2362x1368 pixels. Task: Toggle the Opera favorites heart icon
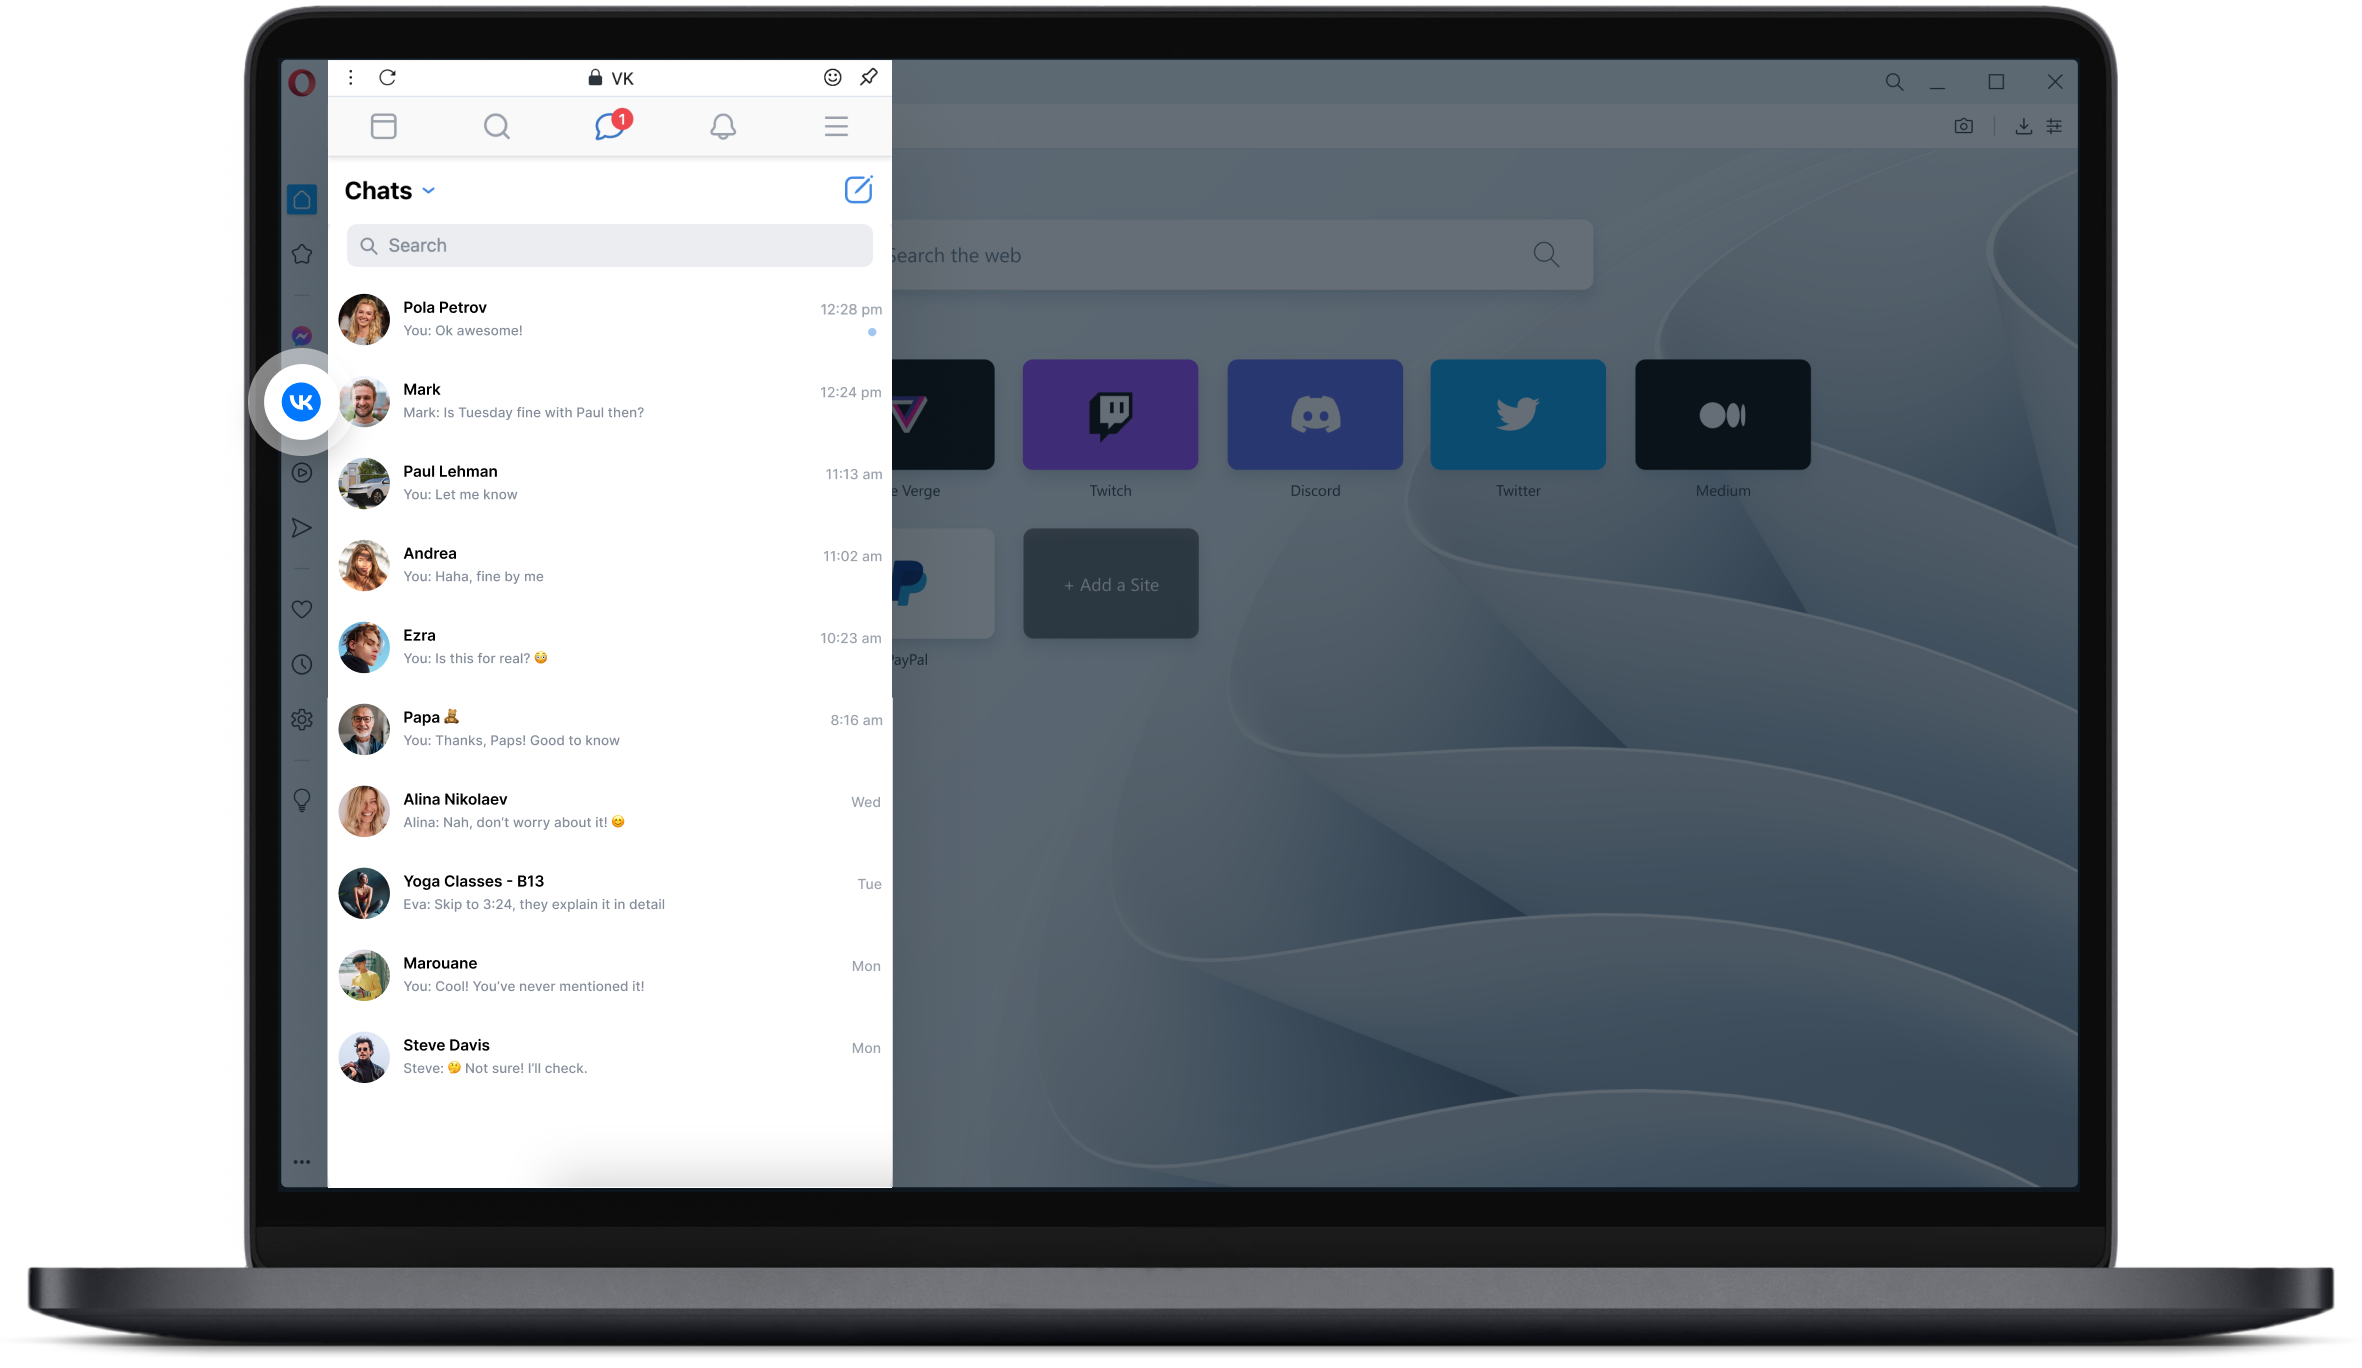point(301,607)
